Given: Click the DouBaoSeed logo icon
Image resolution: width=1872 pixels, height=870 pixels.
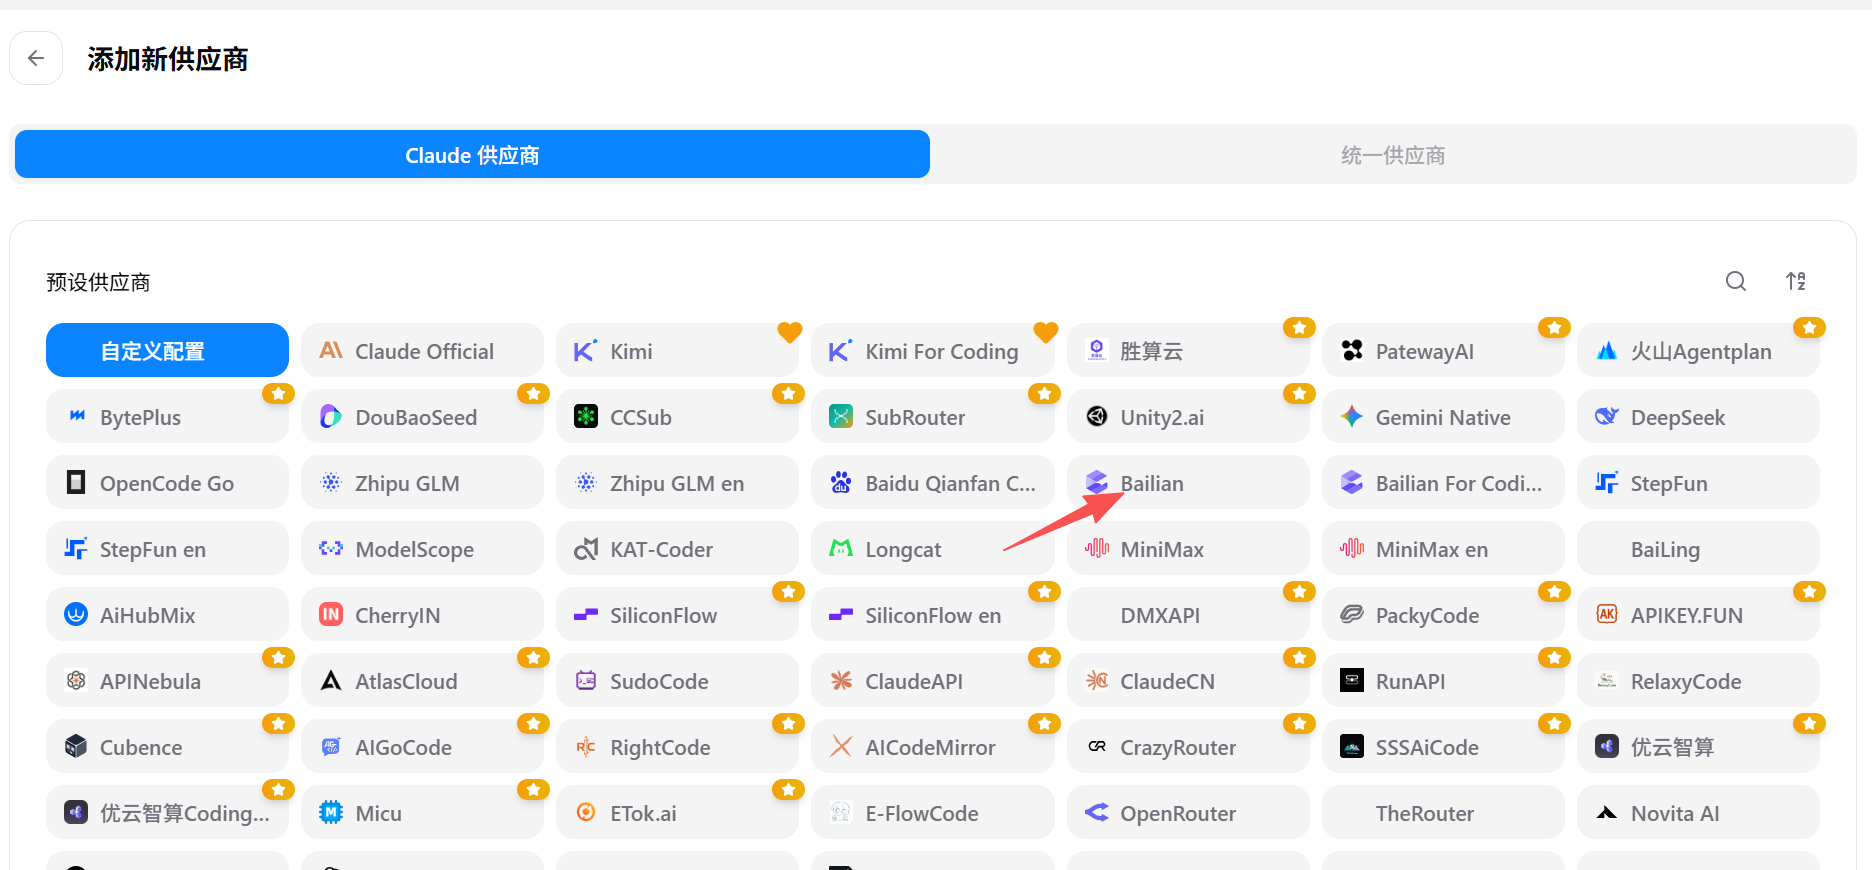Looking at the screenshot, I should [331, 416].
